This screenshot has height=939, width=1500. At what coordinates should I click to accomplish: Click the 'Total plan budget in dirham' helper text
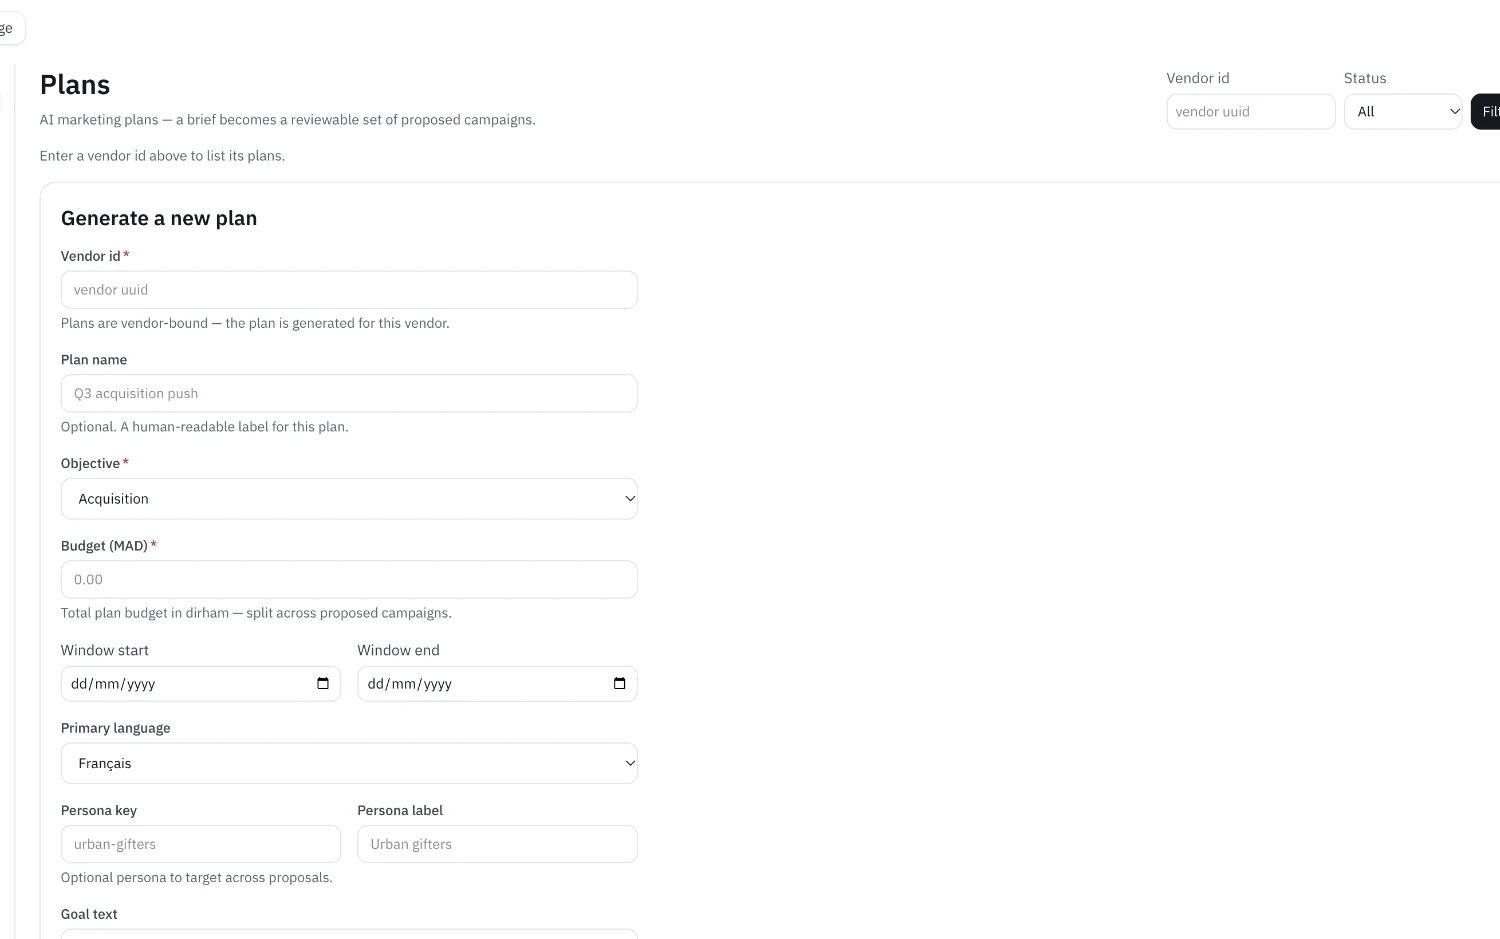pyautogui.click(x=256, y=613)
